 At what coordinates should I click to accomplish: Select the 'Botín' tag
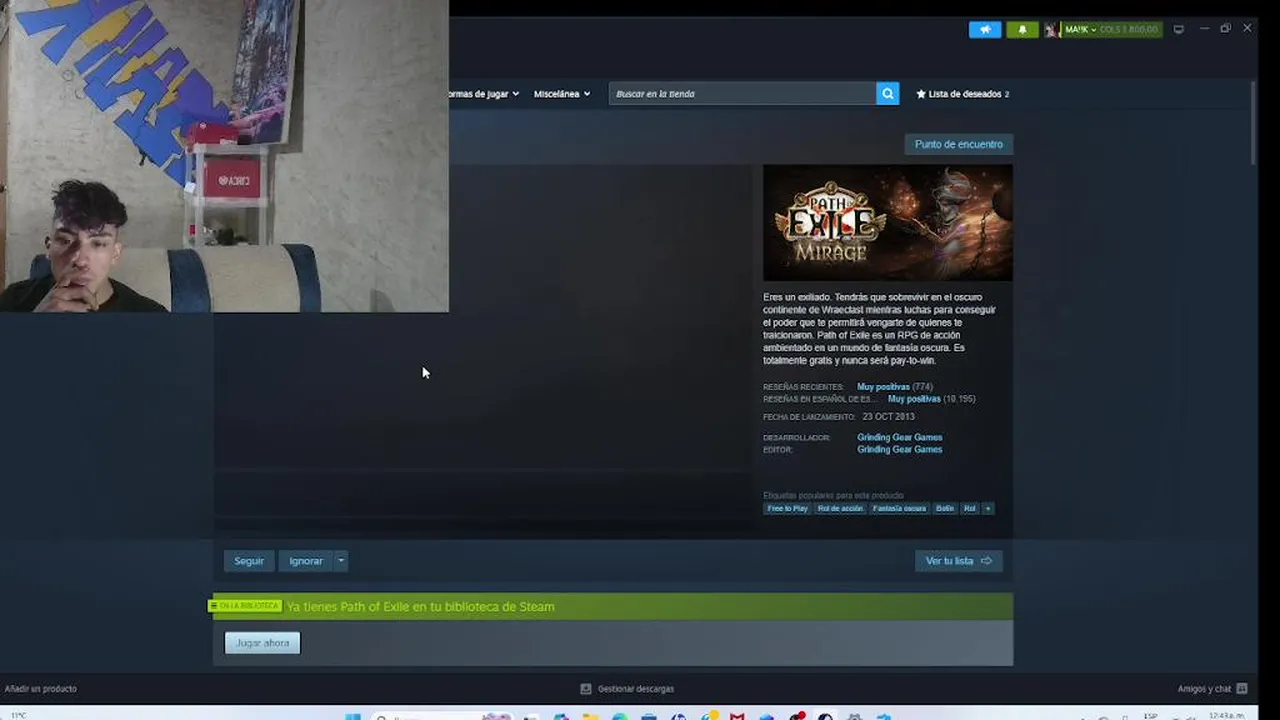tap(945, 509)
